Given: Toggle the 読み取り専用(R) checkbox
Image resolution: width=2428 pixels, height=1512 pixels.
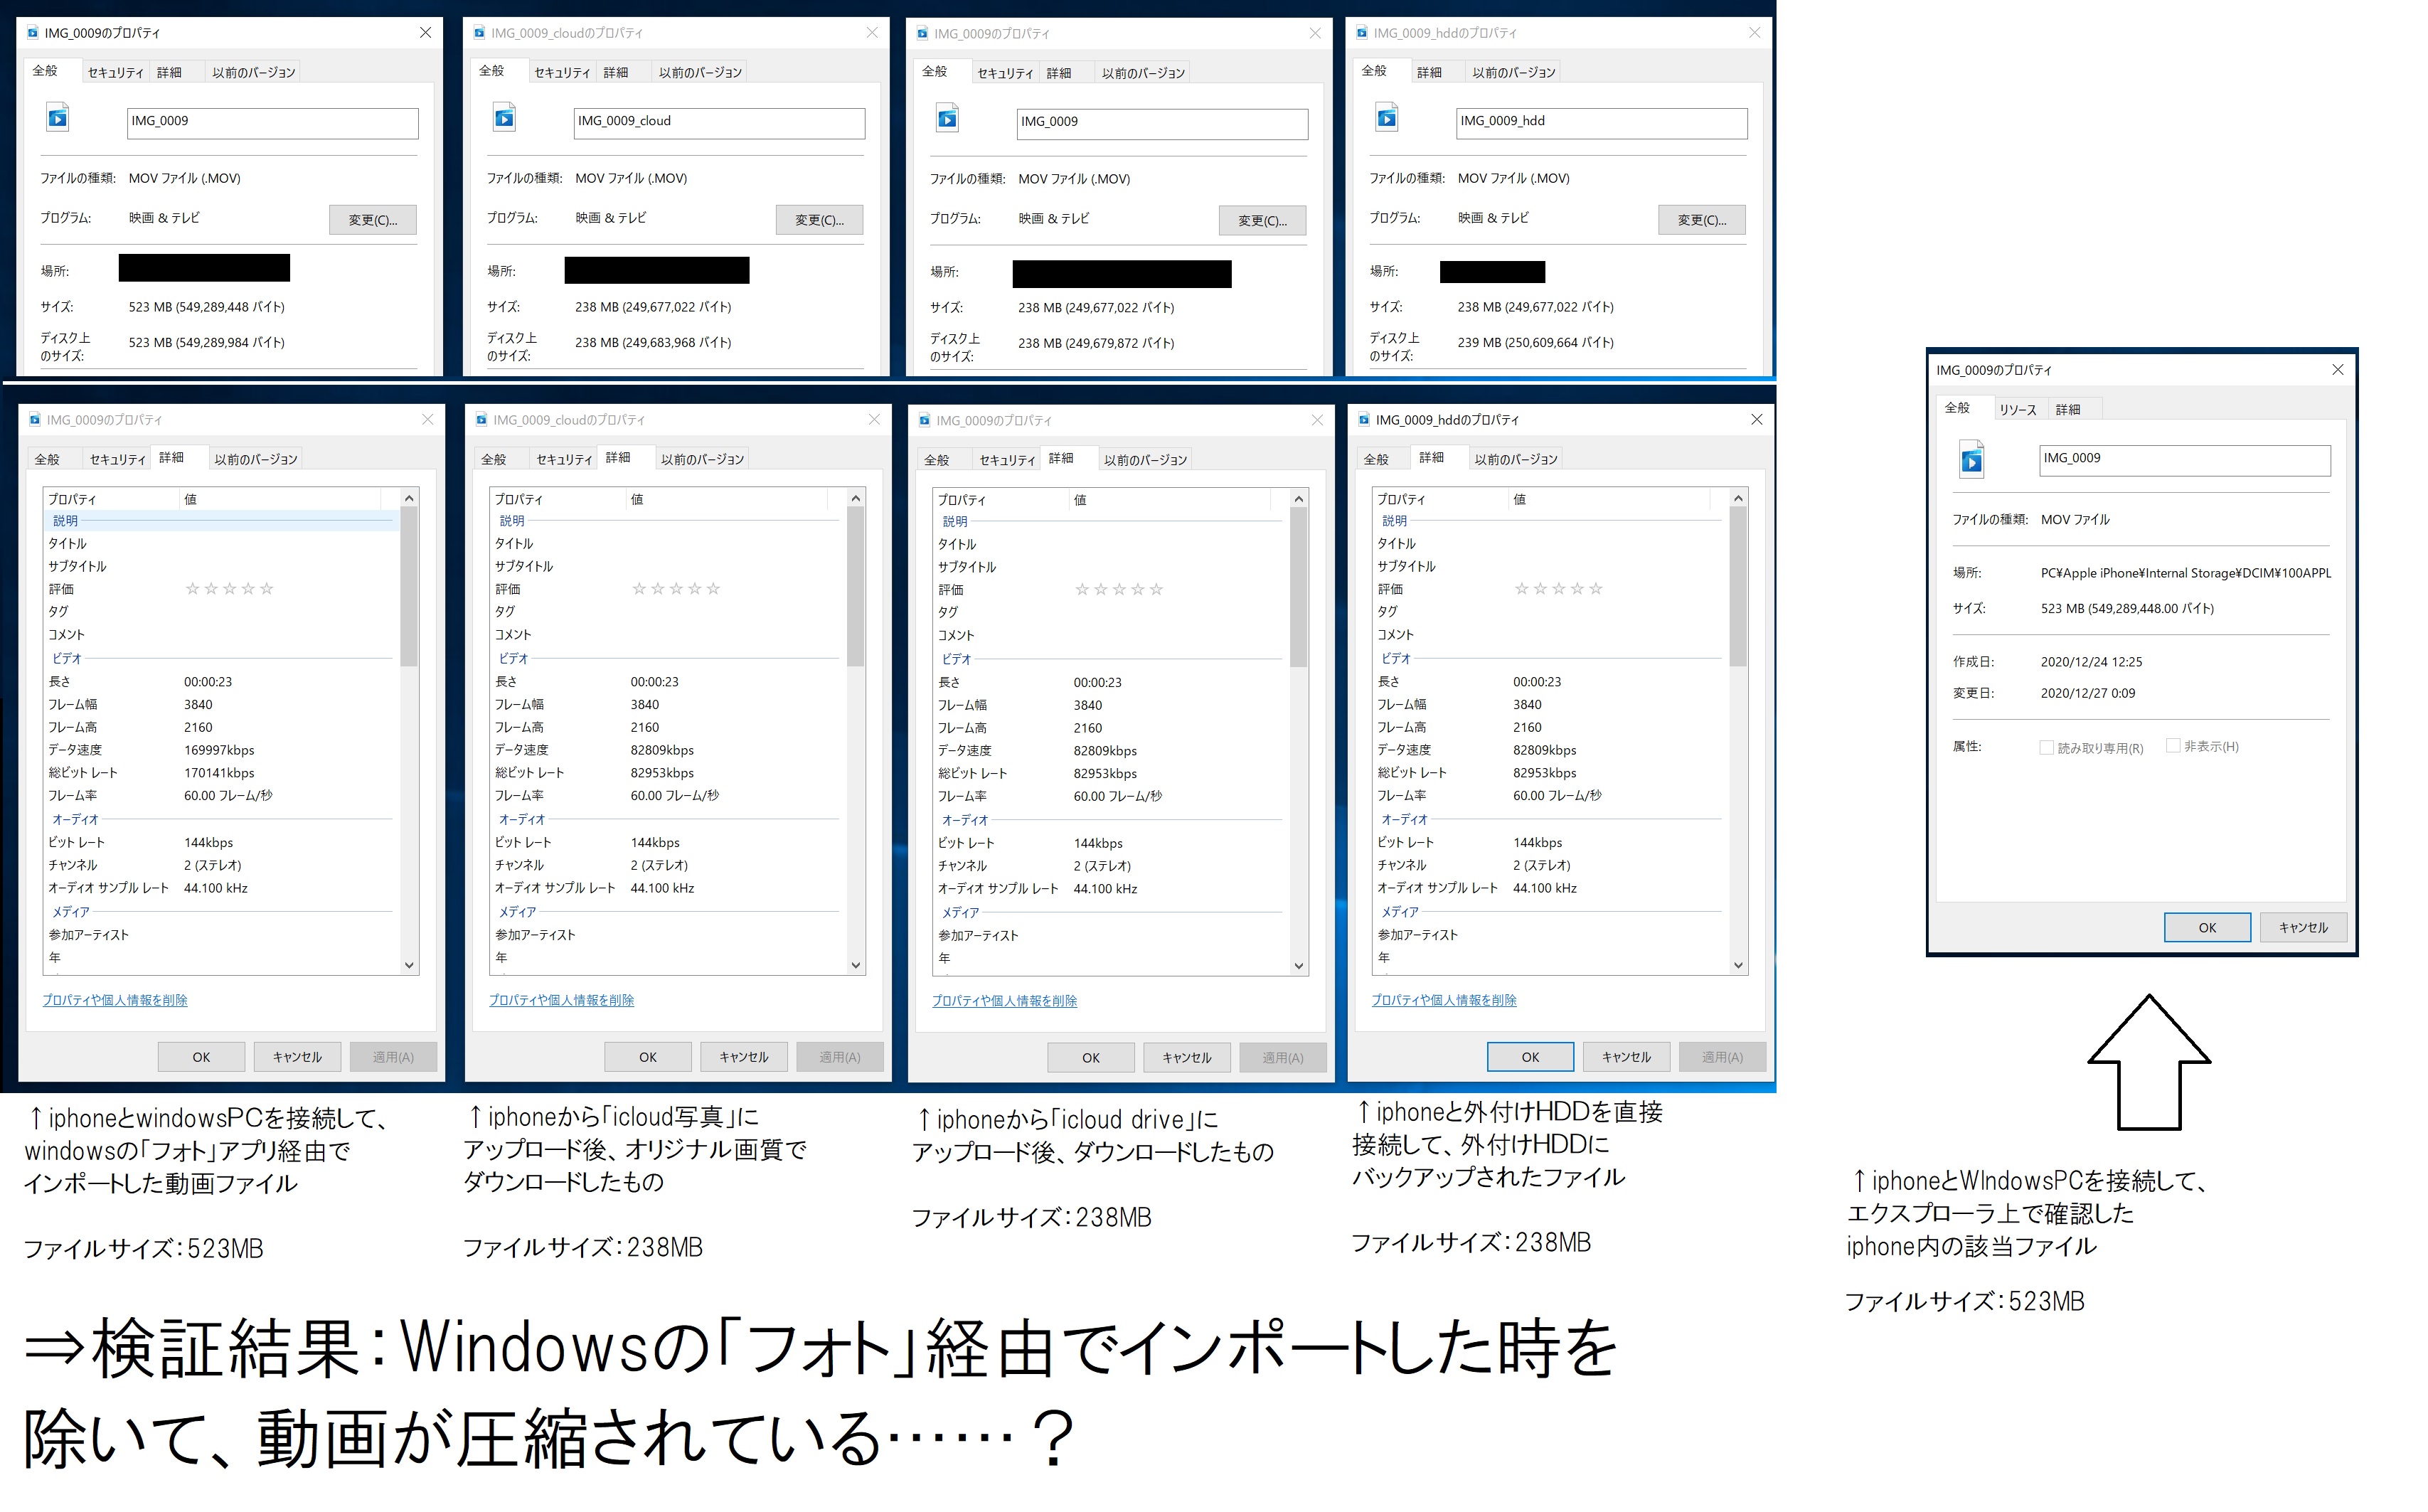Looking at the screenshot, I should (x=2046, y=748).
